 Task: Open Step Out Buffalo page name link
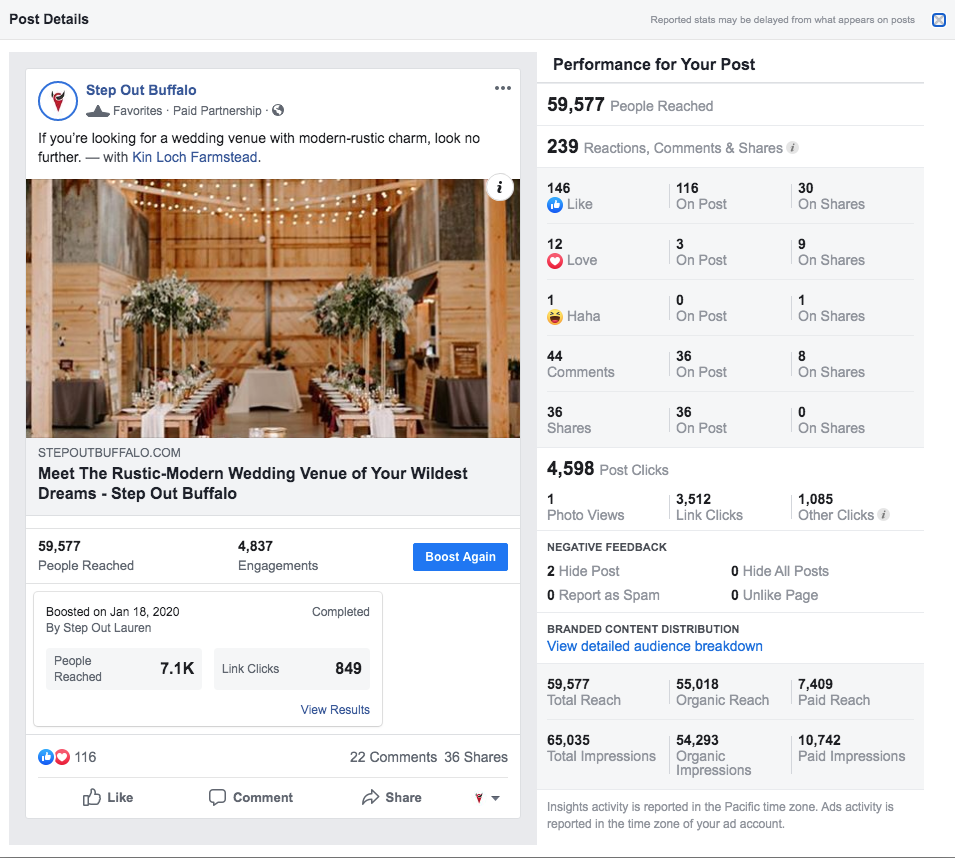[x=141, y=90]
